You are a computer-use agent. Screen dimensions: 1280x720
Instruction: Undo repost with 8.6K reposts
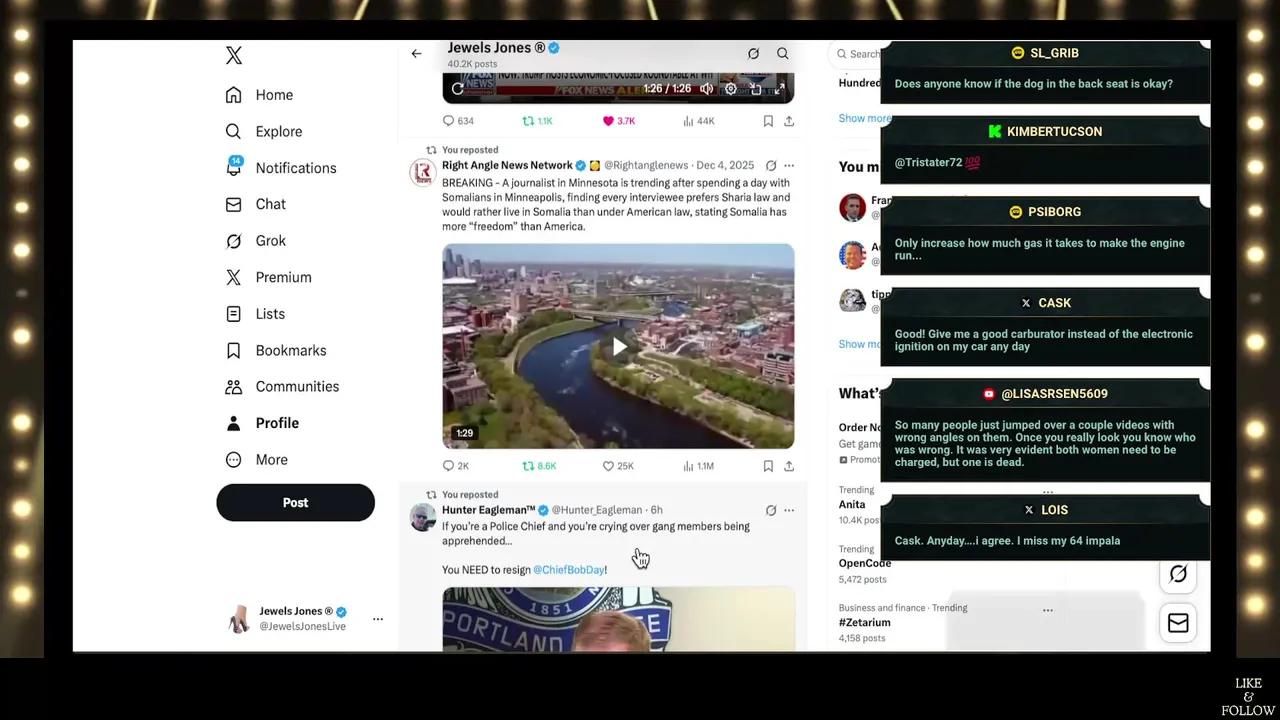coord(539,466)
